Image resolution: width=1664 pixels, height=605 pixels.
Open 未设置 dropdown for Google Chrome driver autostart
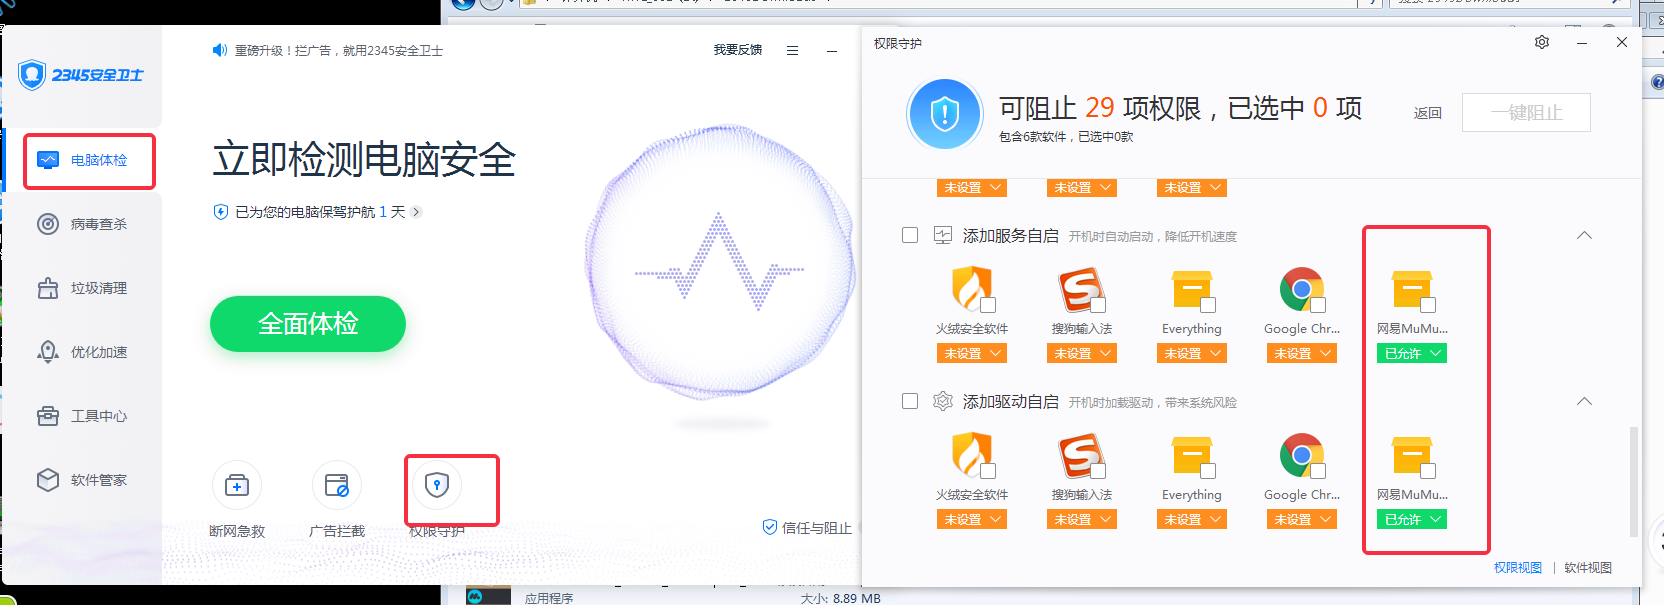(x=1302, y=519)
